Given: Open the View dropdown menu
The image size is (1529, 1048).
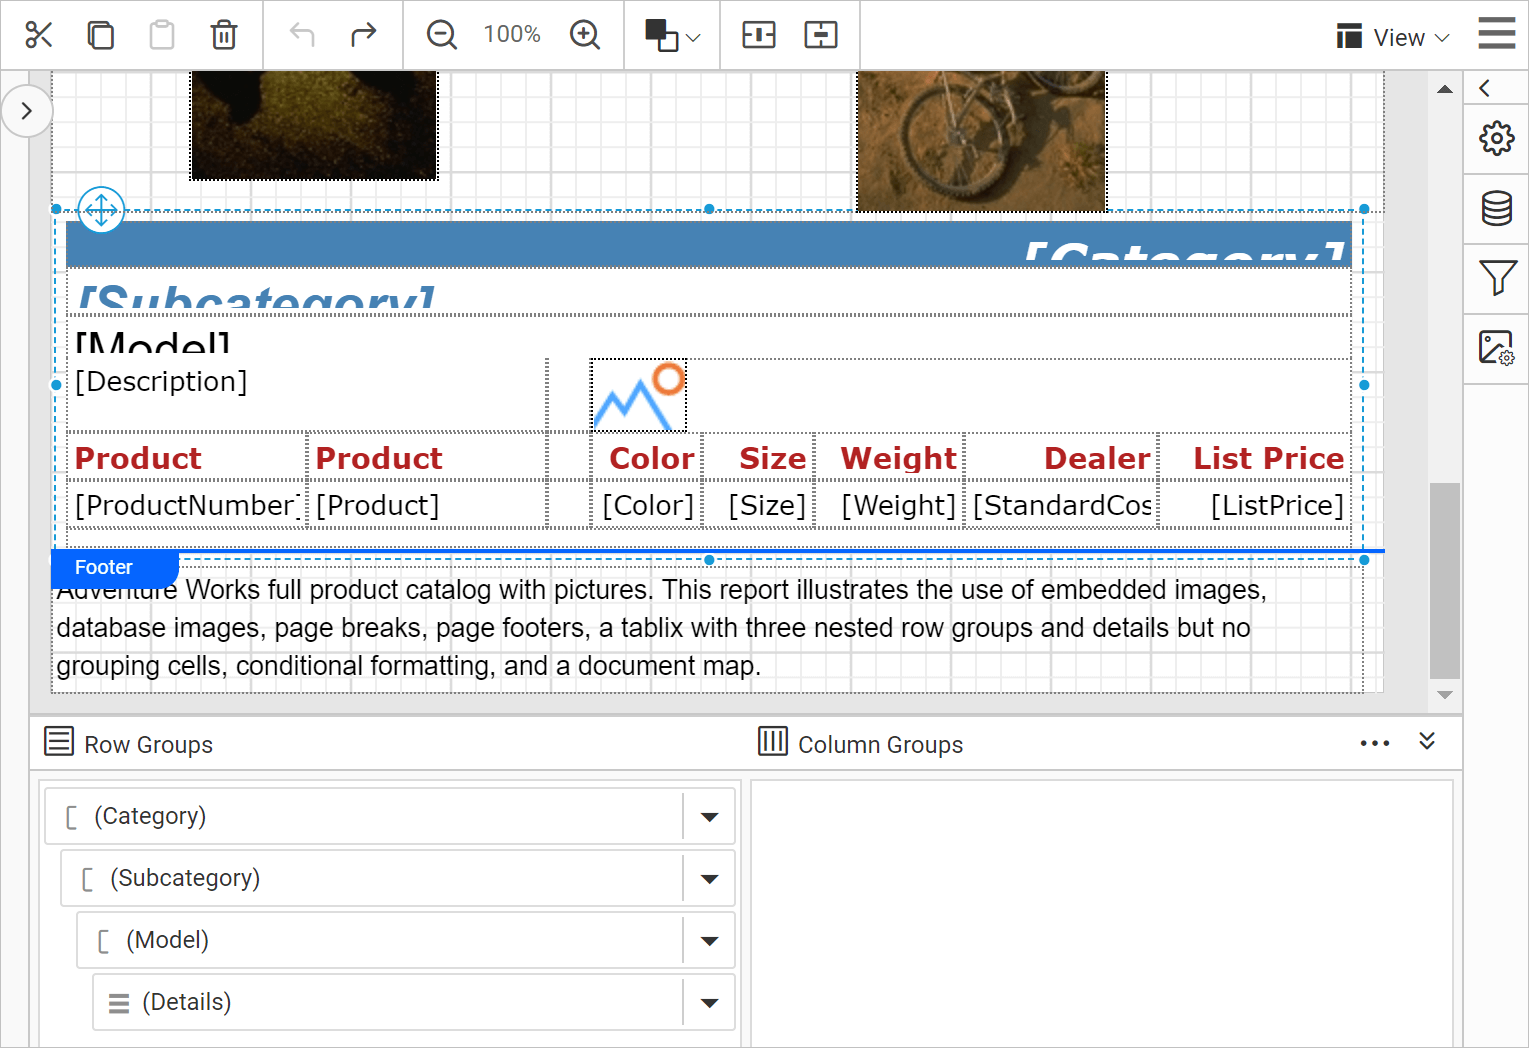Looking at the screenshot, I should 1393,37.
